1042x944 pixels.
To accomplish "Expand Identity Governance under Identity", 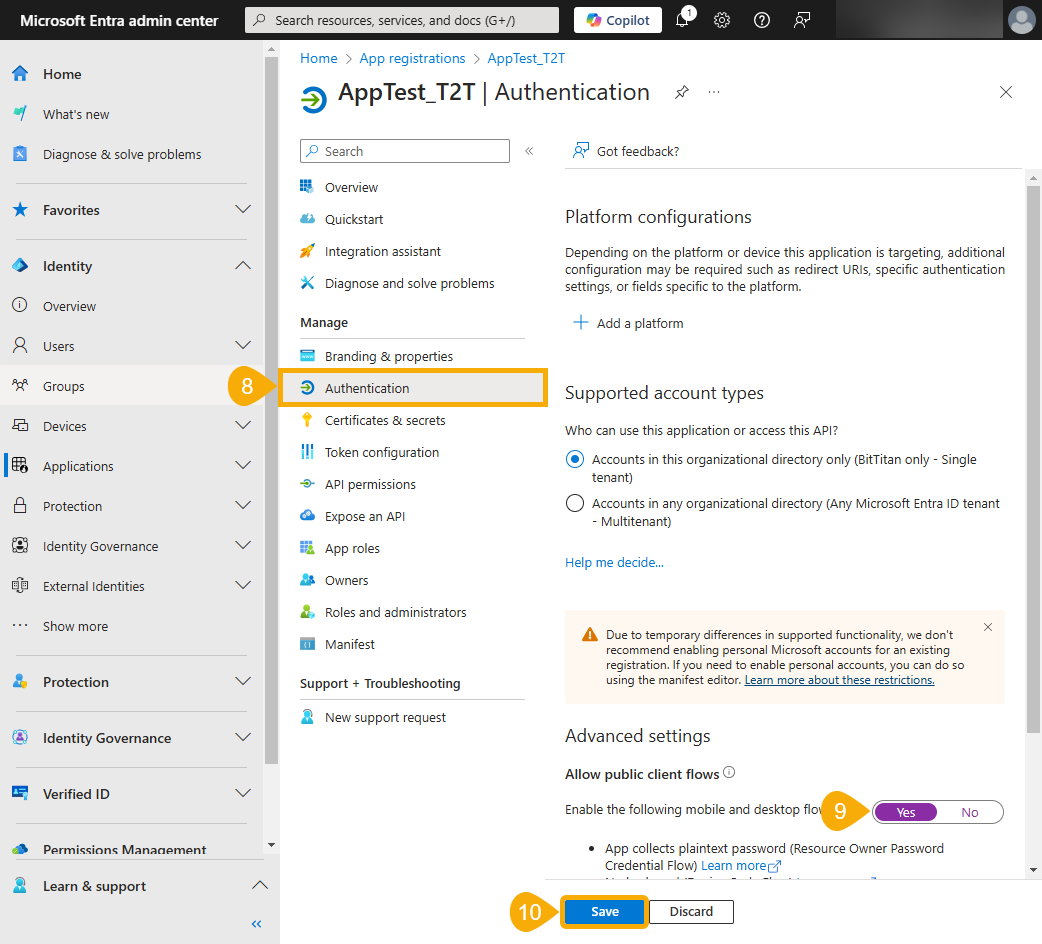I will click(243, 545).
